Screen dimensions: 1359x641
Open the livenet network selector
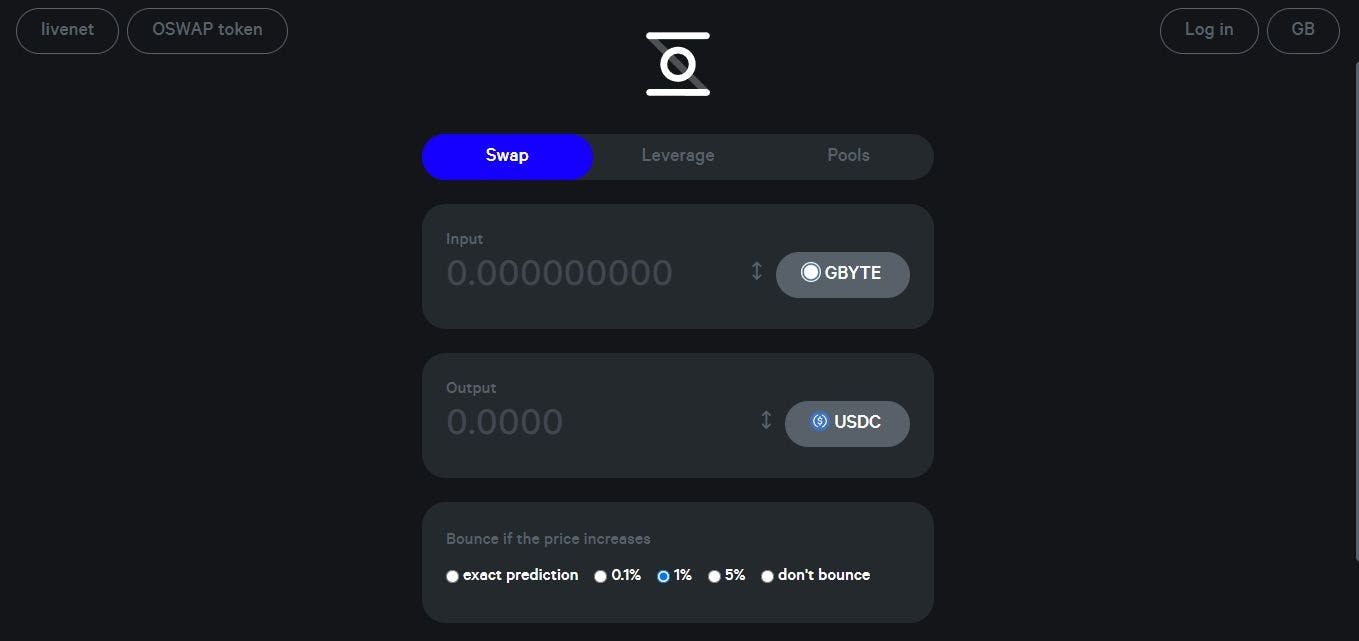[x=67, y=30]
